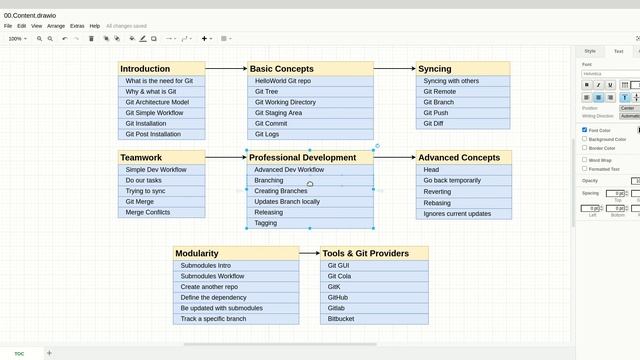The width and height of the screenshot is (640, 360).
Task: Click the 00.Content.drawio file title
Action: [30, 16]
